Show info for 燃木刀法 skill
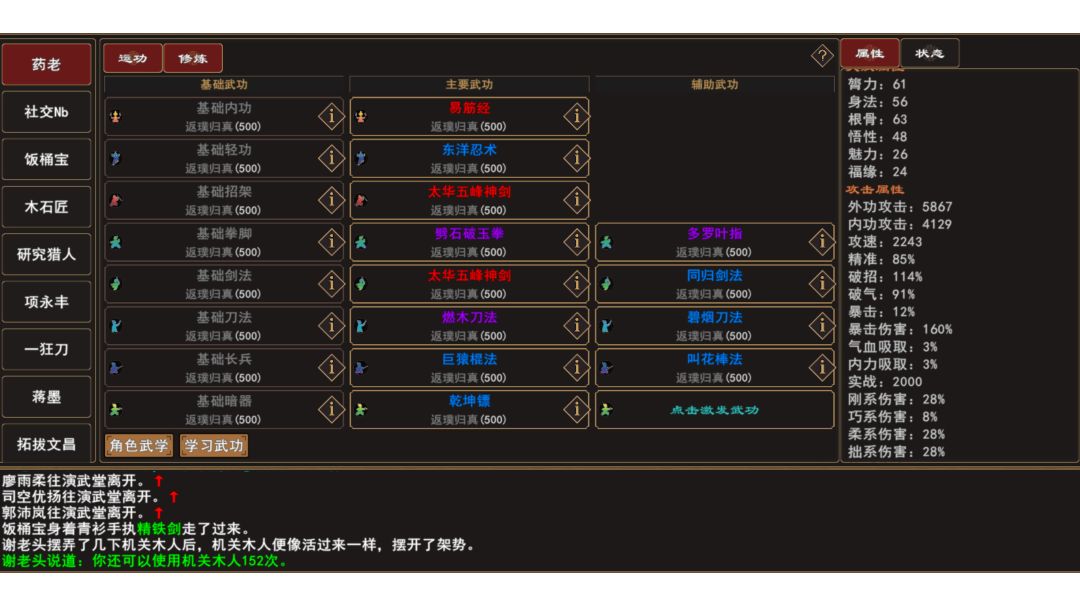The image size is (1080, 606). pos(576,326)
